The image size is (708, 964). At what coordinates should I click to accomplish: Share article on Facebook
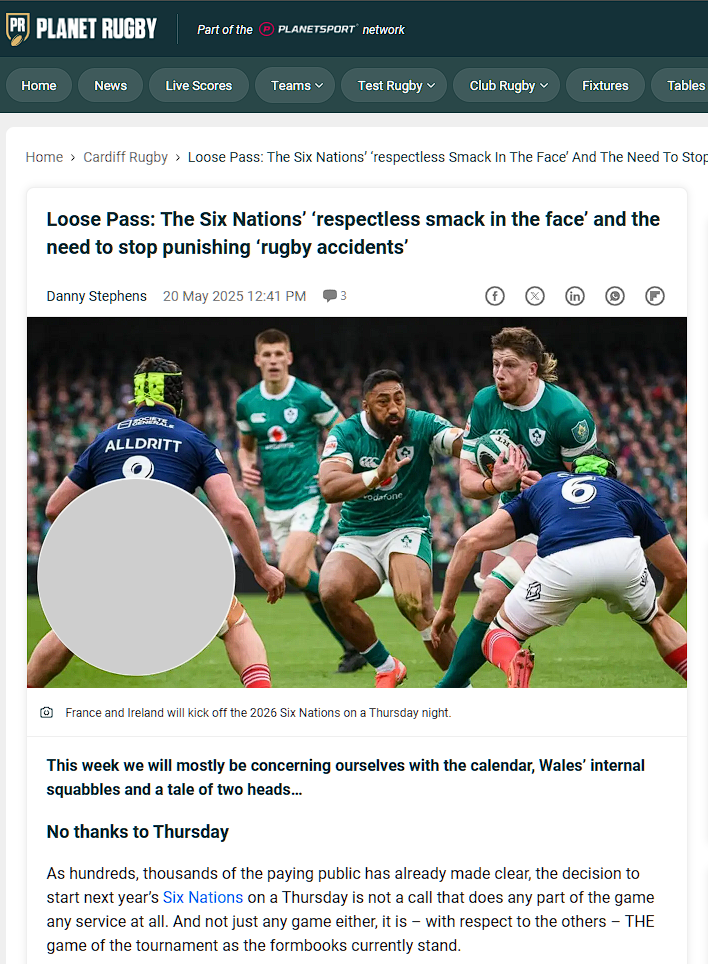click(495, 296)
